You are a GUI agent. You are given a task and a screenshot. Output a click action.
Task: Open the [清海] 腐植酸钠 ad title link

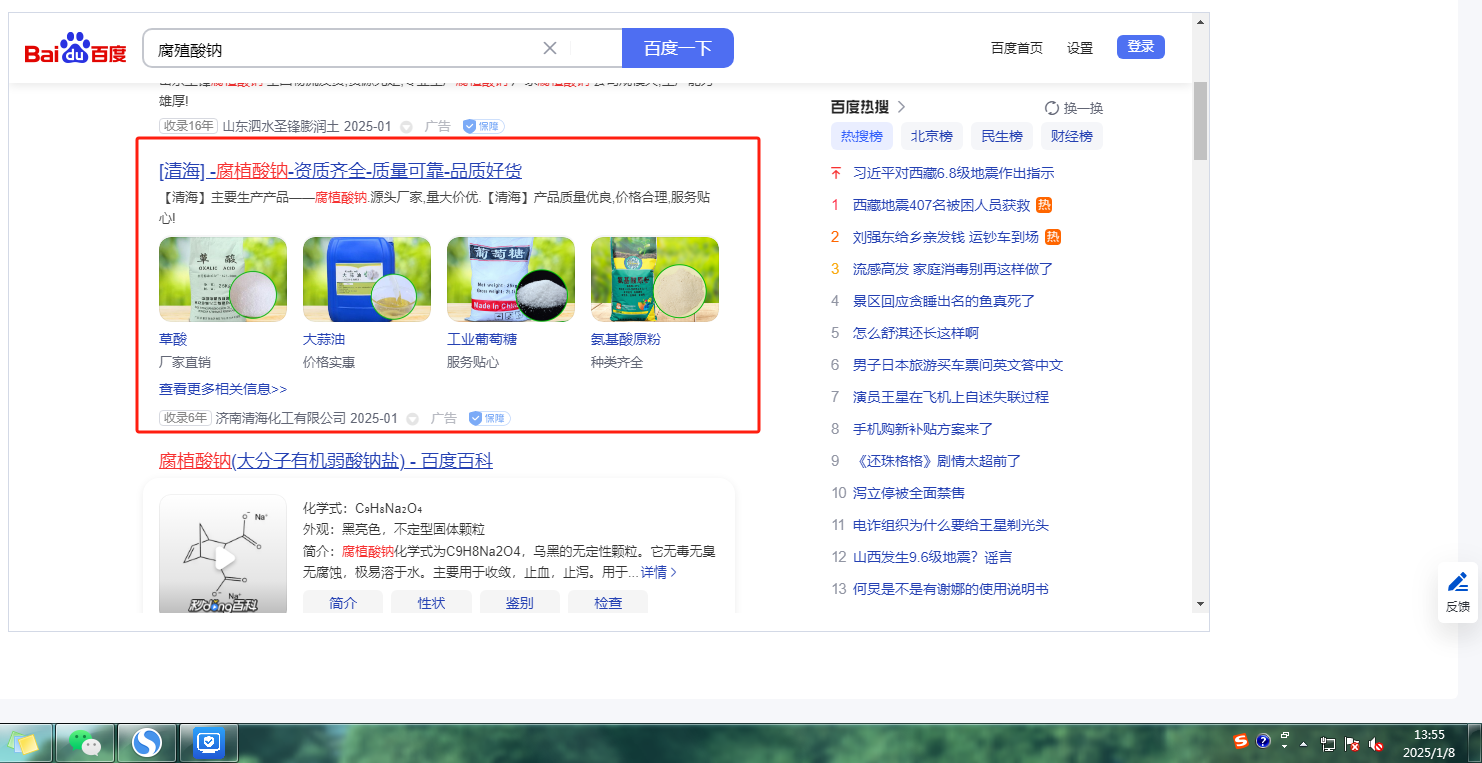pos(340,171)
